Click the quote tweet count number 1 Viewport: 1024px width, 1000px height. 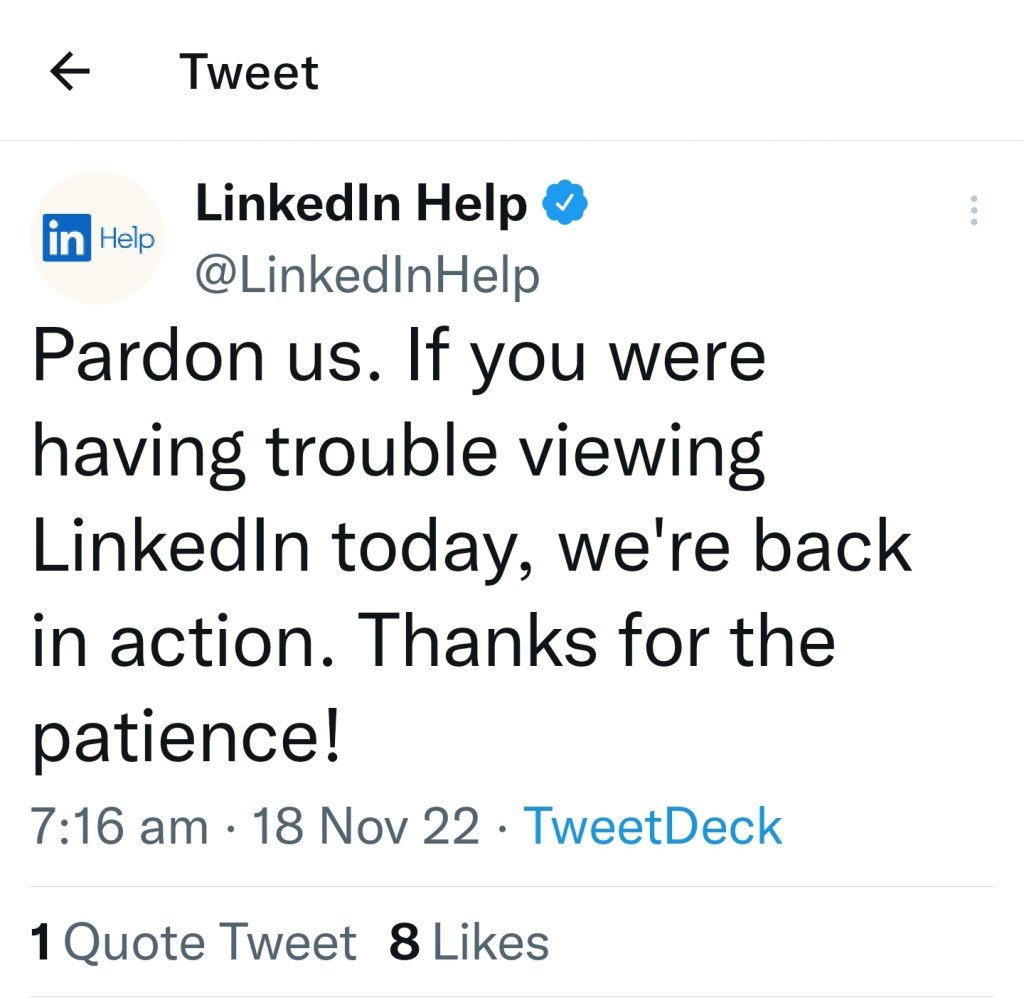41,942
